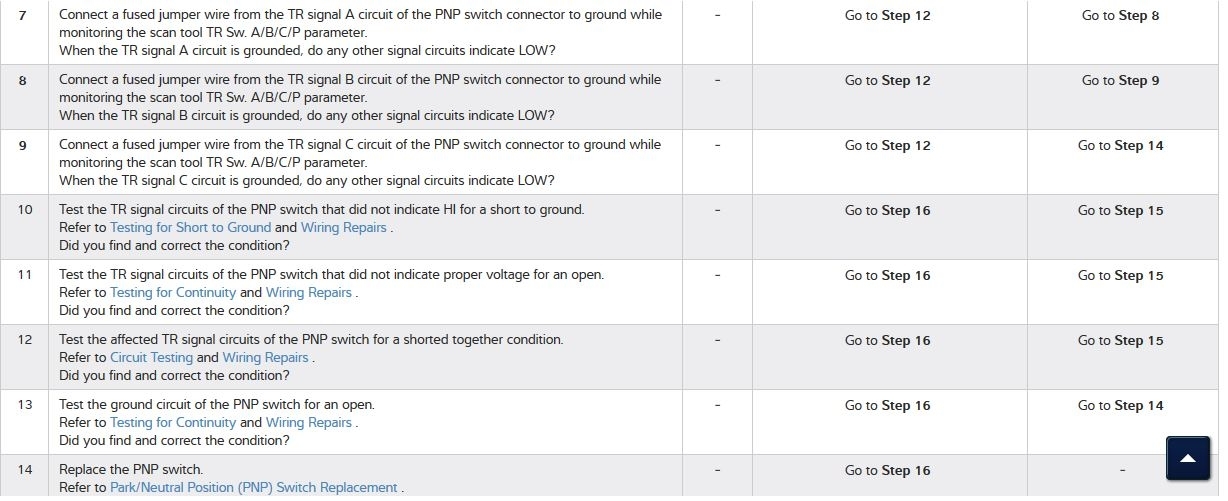Select Wiring Repairs link in step 13
Screen dimensions: 1228x501
pyautogui.click(x=309, y=423)
